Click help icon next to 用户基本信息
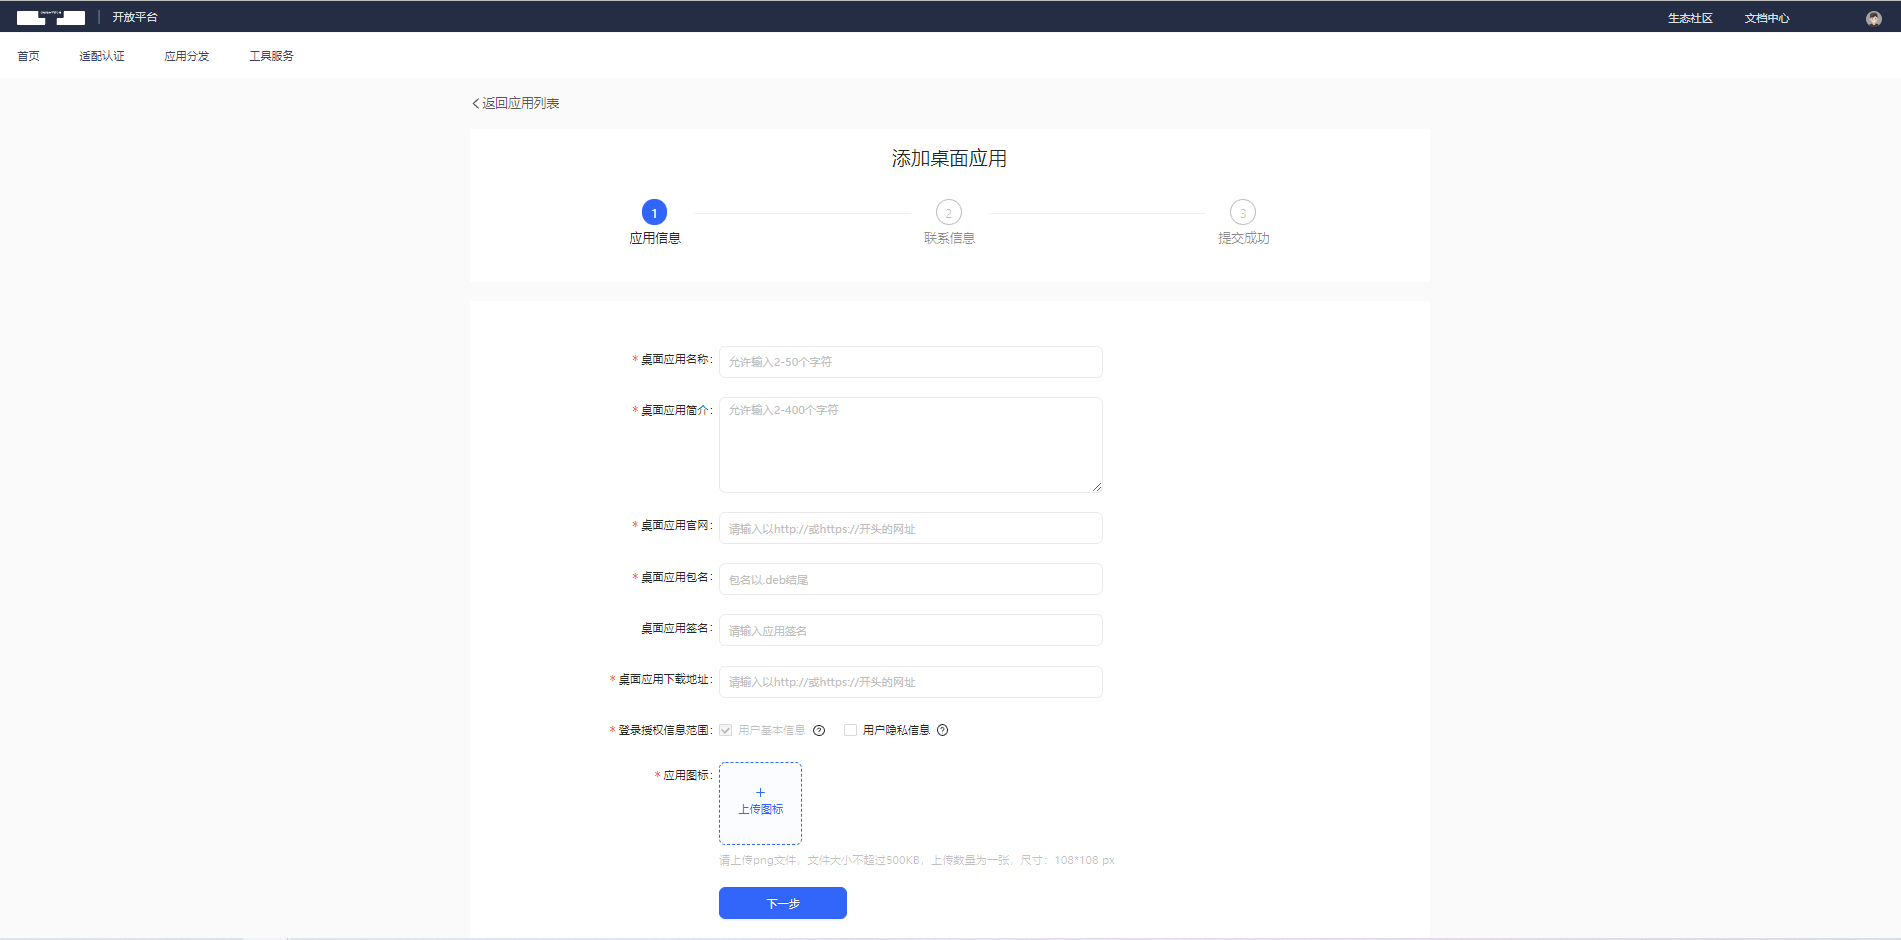The height and width of the screenshot is (940, 1901). (819, 730)
